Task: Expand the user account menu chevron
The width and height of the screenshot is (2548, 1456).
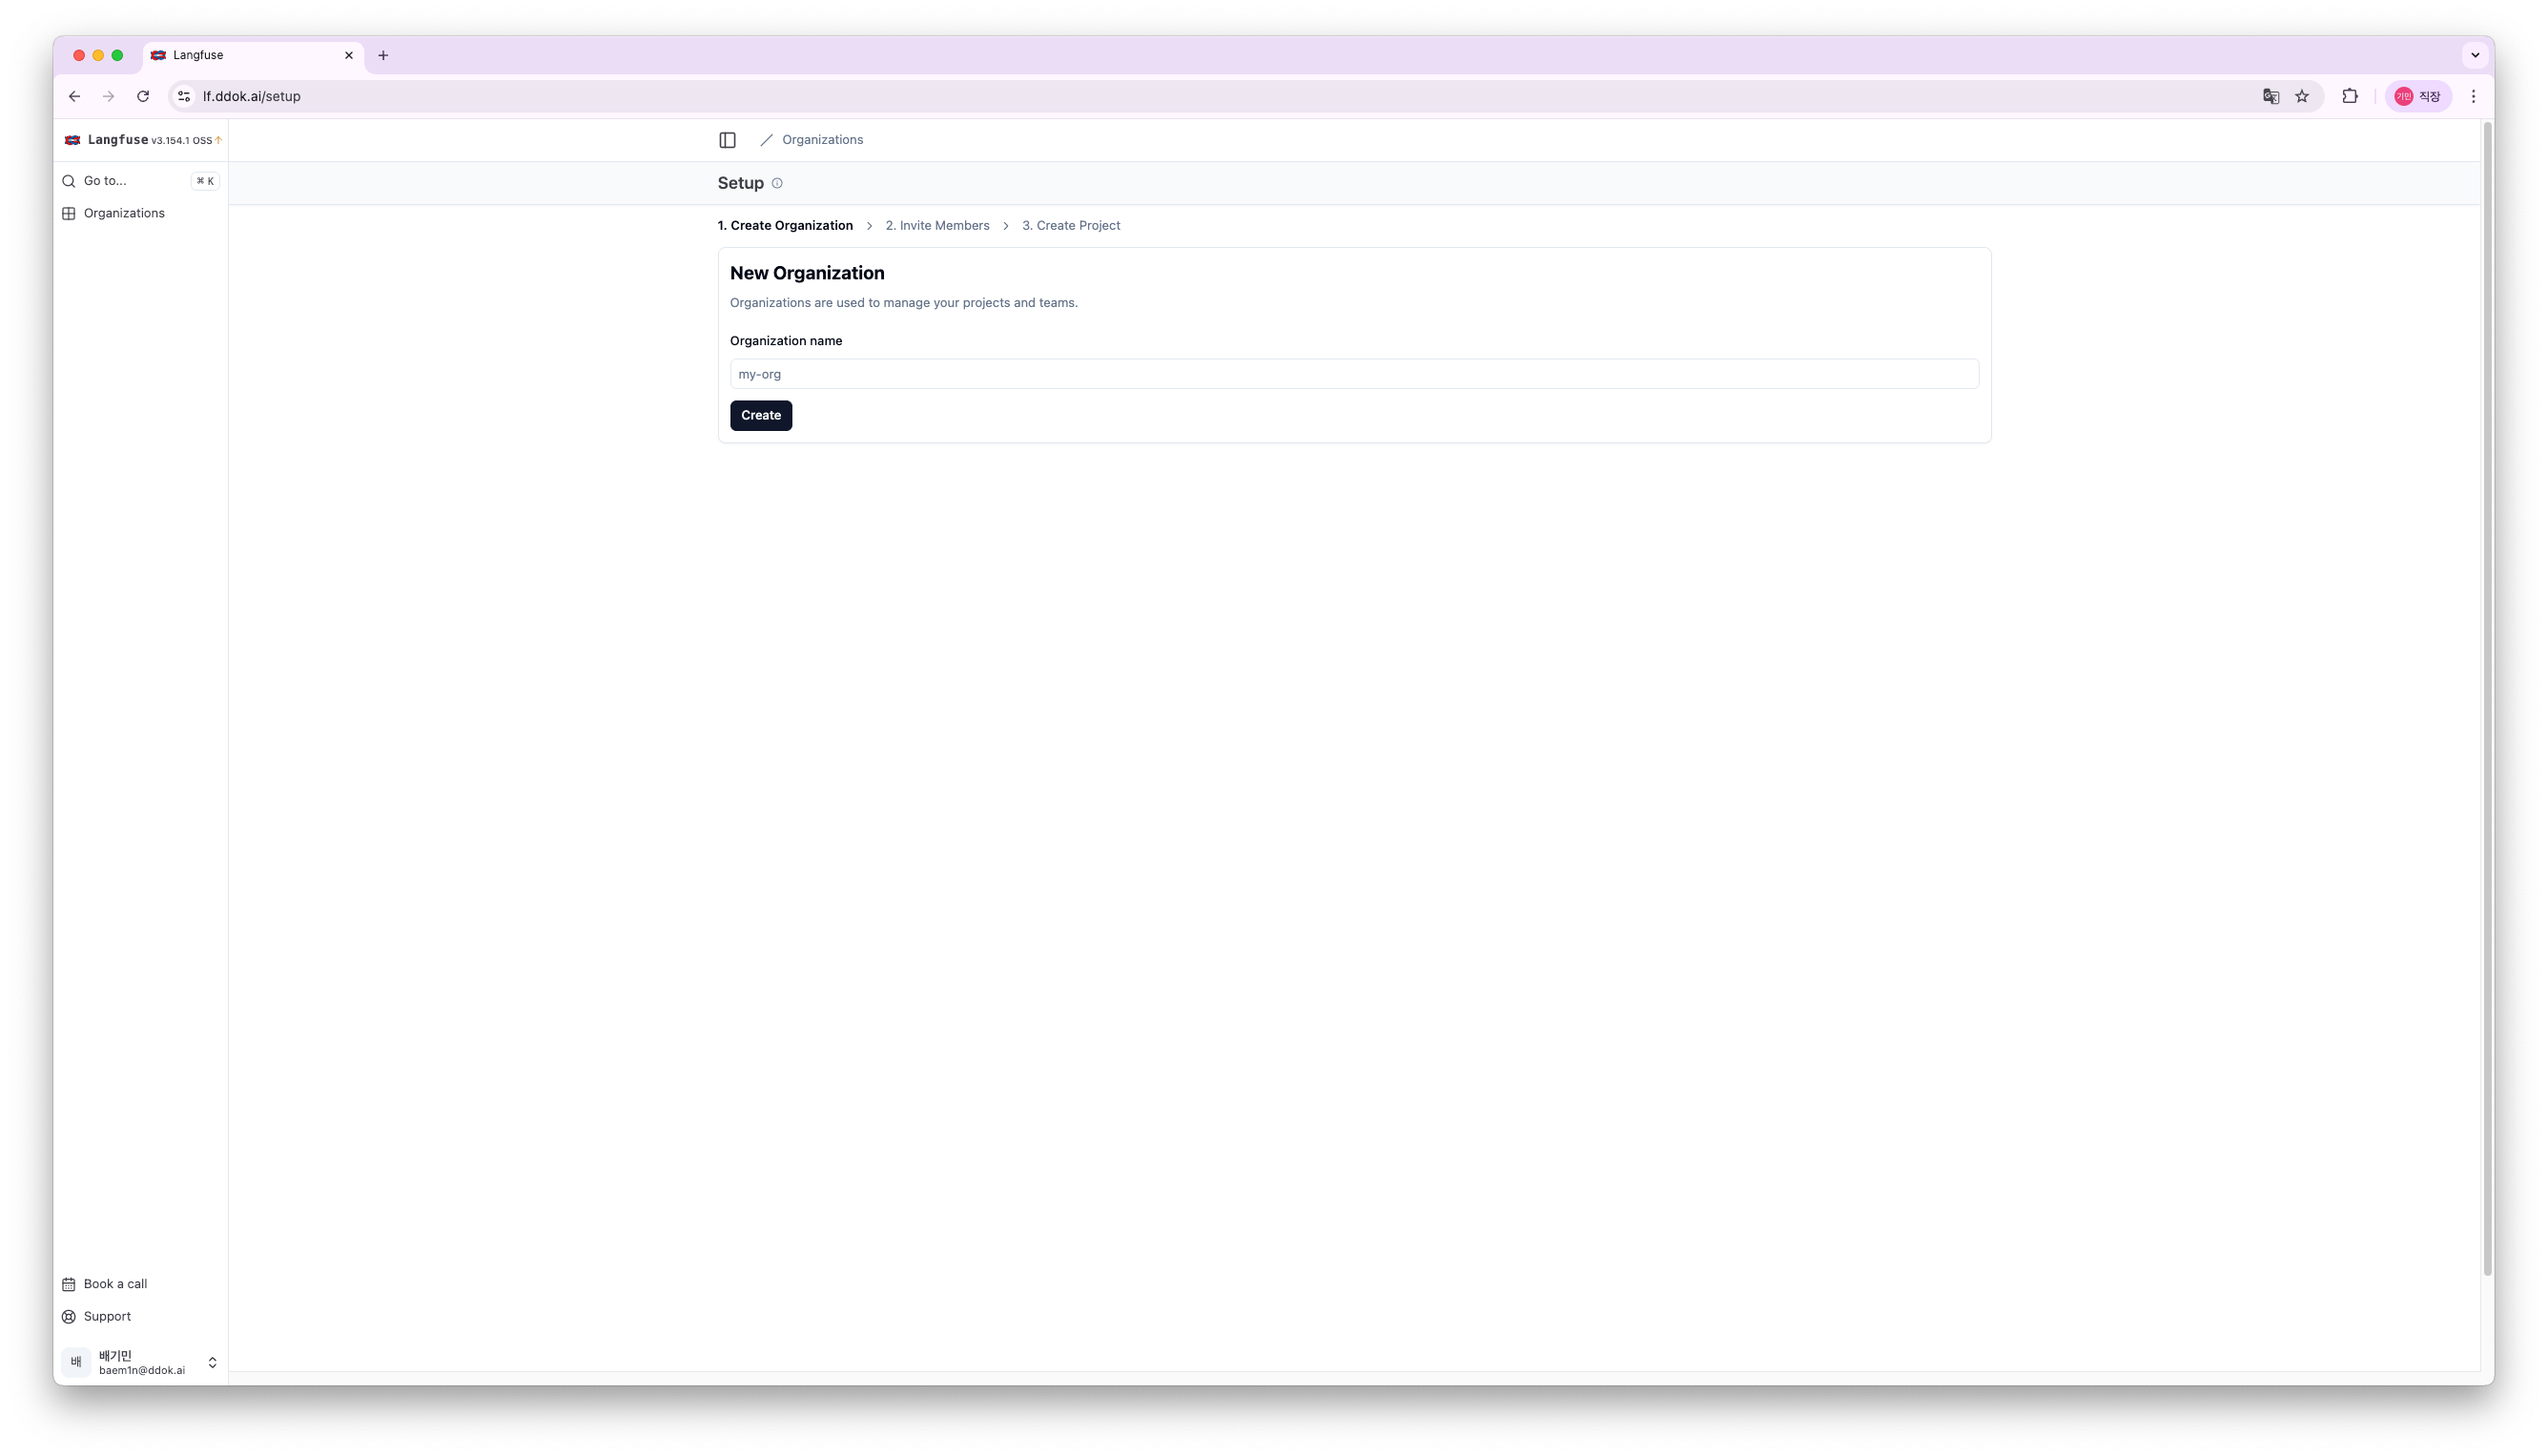Action: 212,1362
